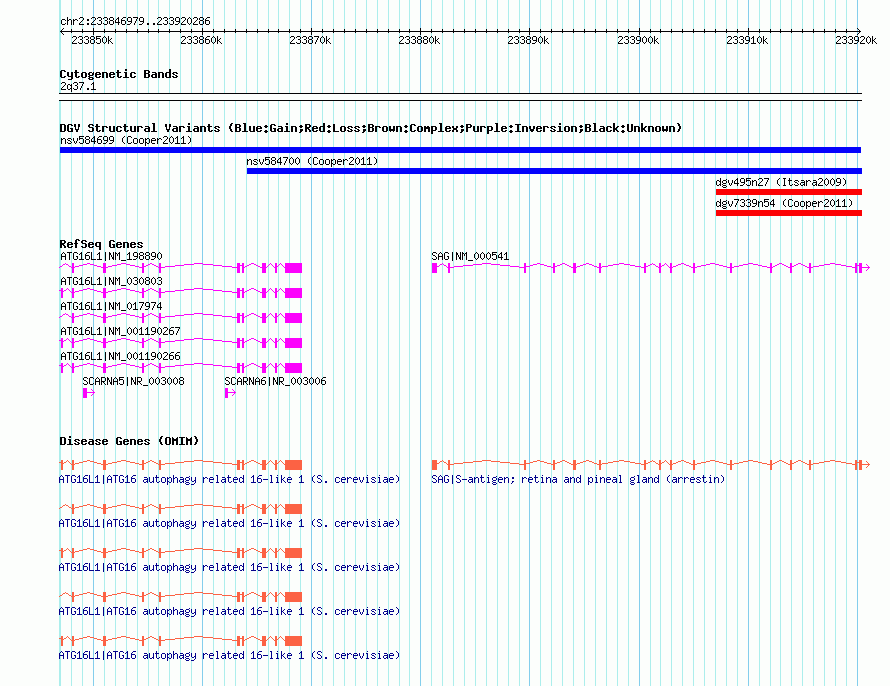Select the ATG16L1|NM_030803 gene glyph

click(x=180, y=293)
